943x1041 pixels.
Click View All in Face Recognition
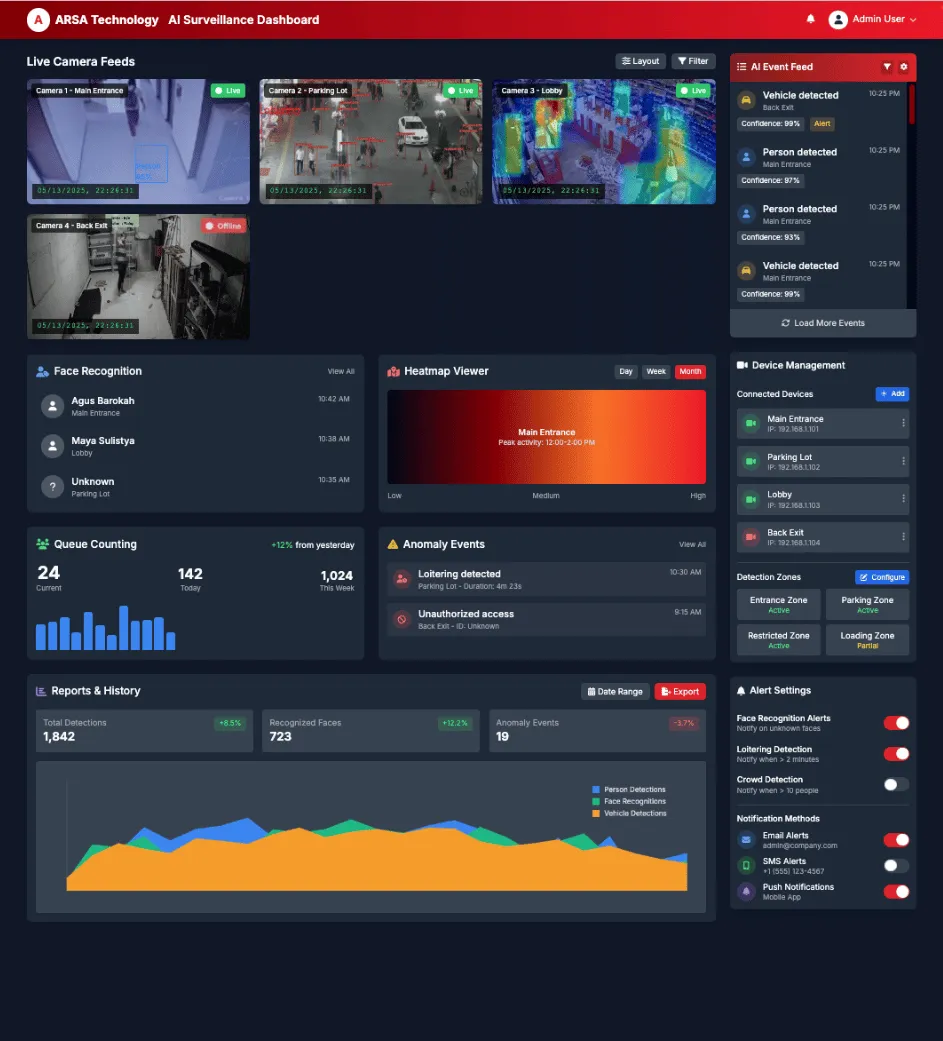[340, 371]
